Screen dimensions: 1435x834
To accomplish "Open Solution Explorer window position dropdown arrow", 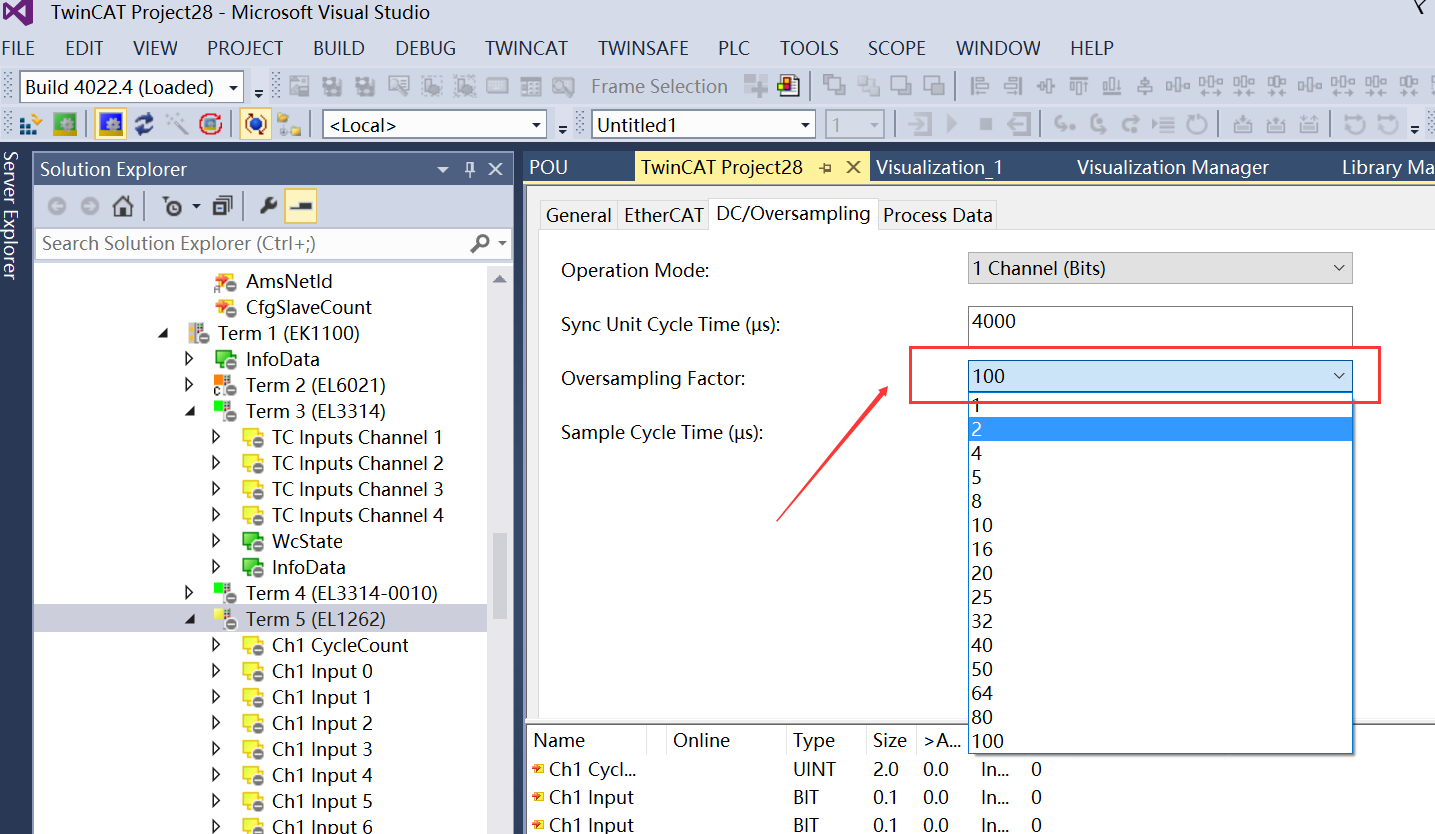I will pos(444,170).
